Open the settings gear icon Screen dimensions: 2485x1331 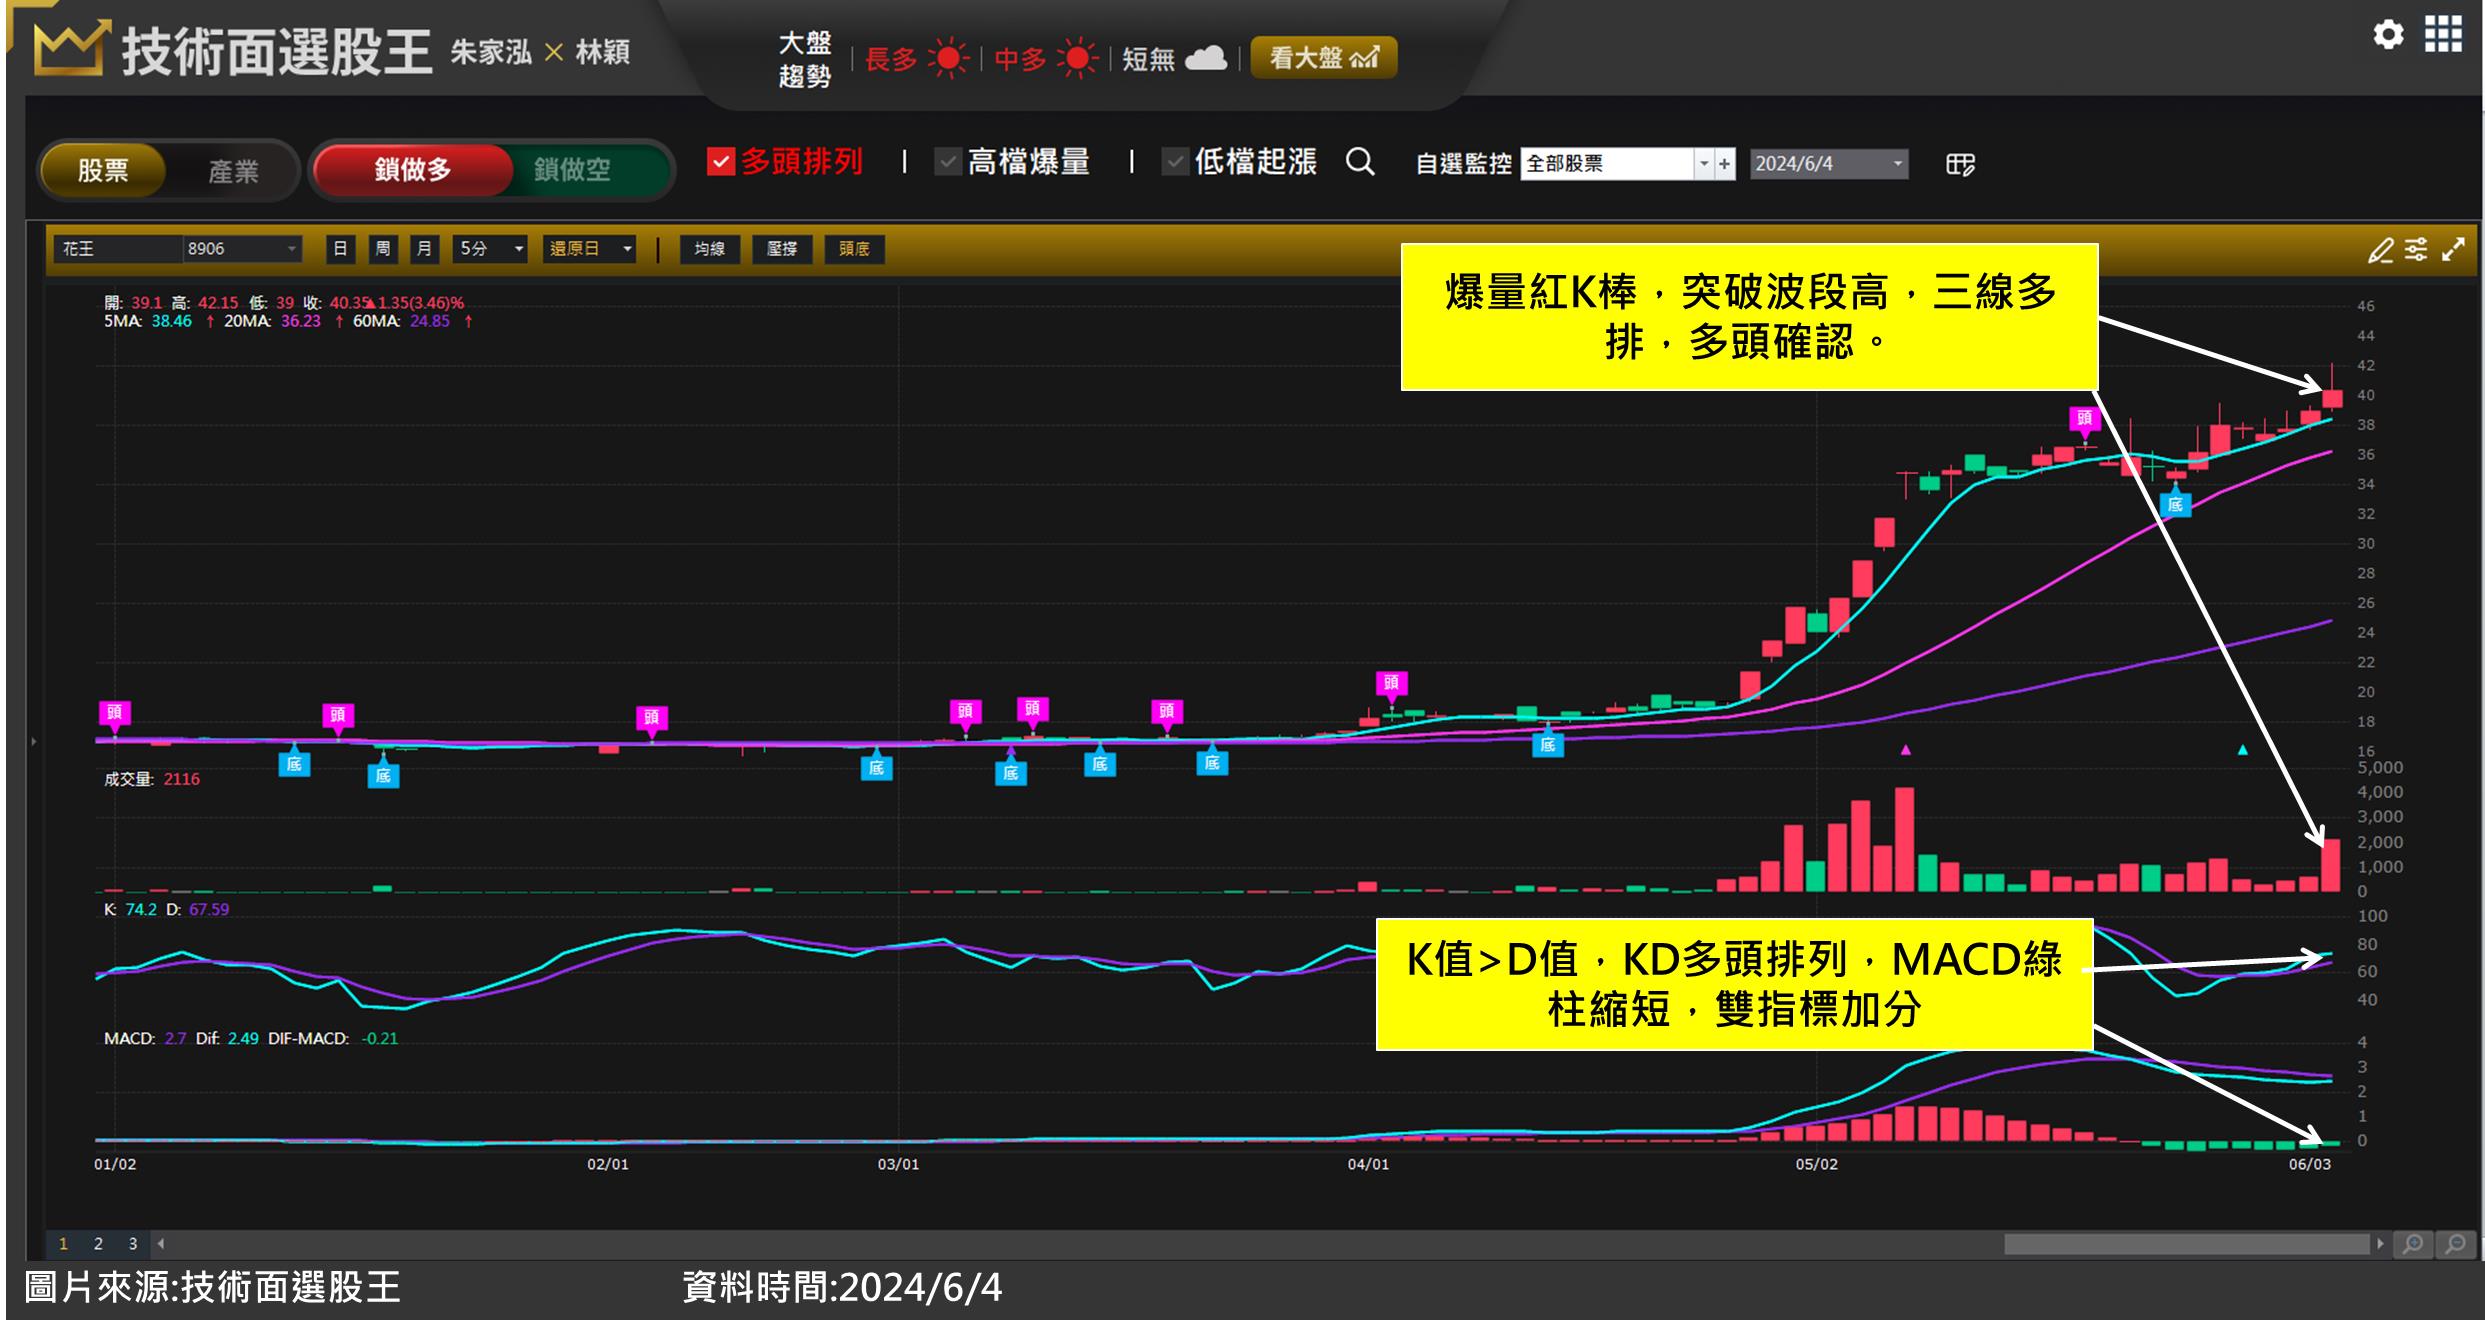pyautogui.click(x=2388, y=36)
